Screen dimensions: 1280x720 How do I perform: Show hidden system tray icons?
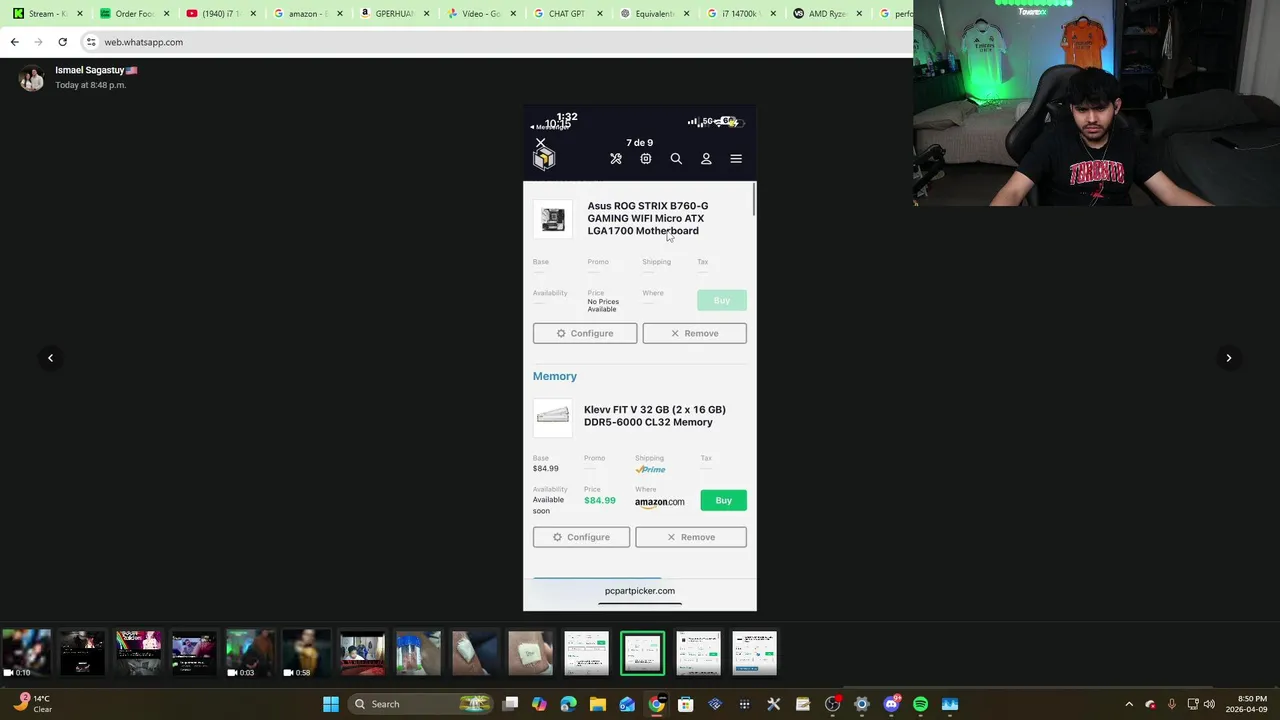click(1129, 704)
